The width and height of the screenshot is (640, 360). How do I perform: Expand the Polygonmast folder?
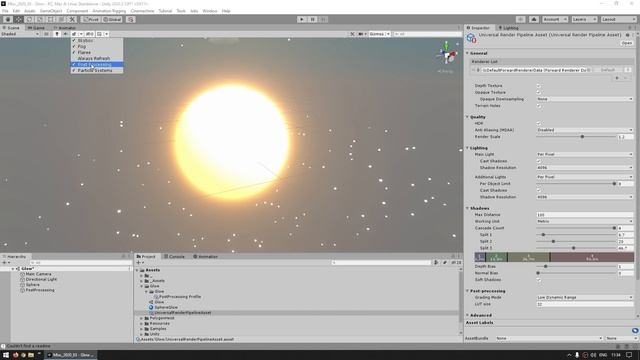[x=142, y=318]
